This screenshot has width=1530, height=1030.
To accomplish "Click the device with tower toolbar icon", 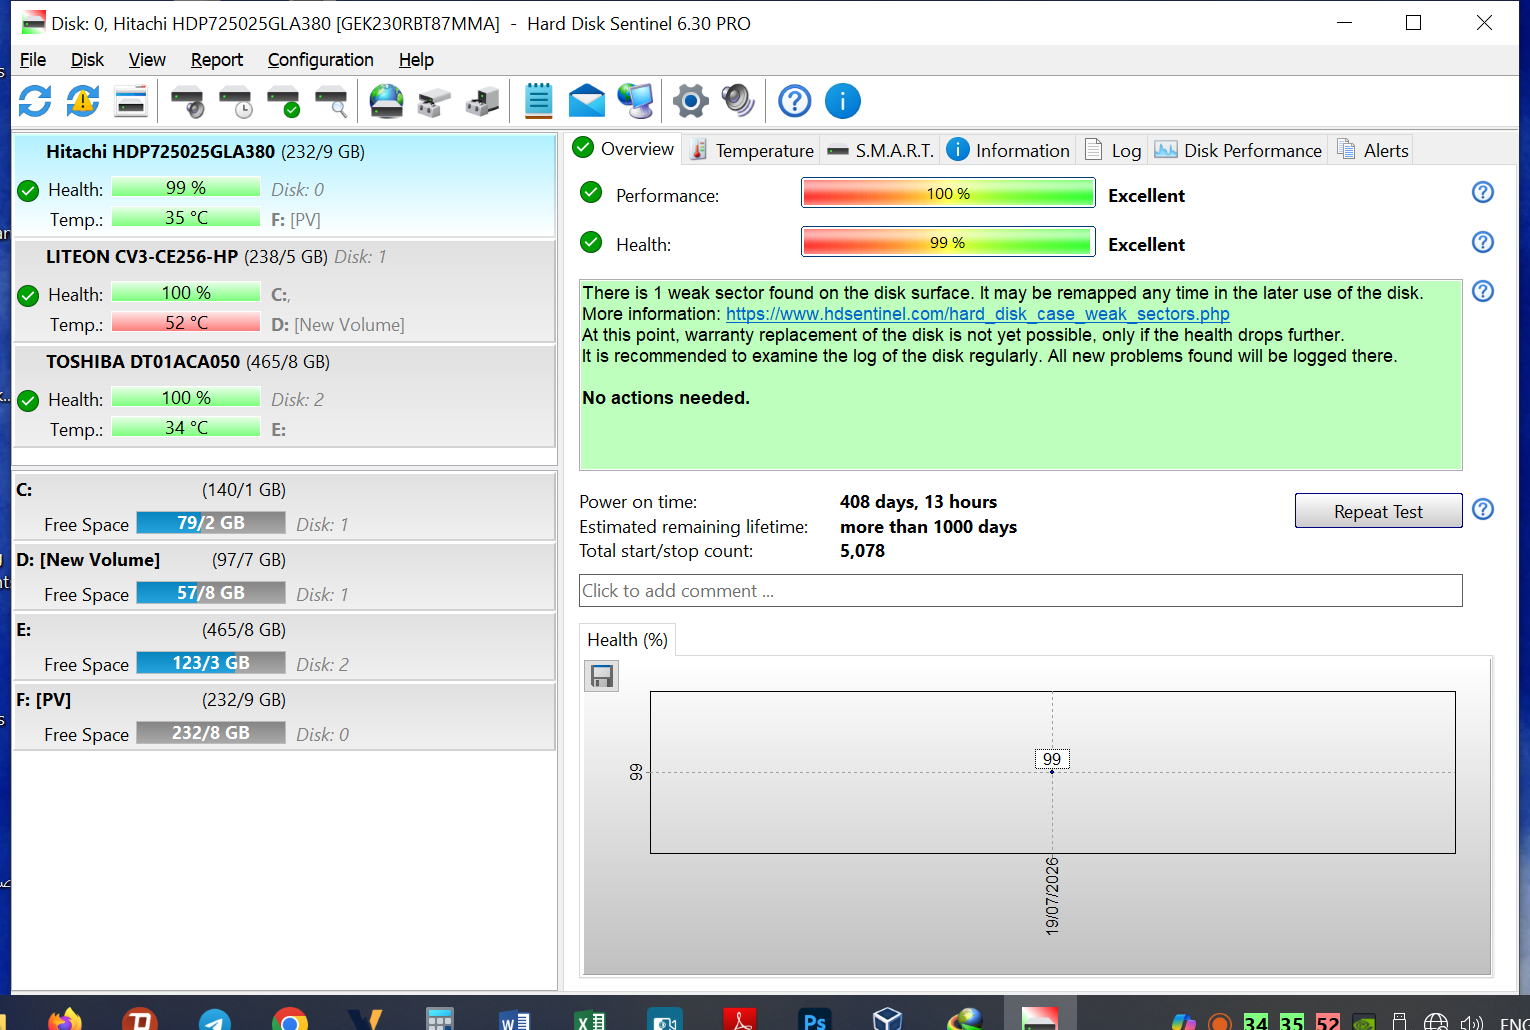I will tap(482, 101).
